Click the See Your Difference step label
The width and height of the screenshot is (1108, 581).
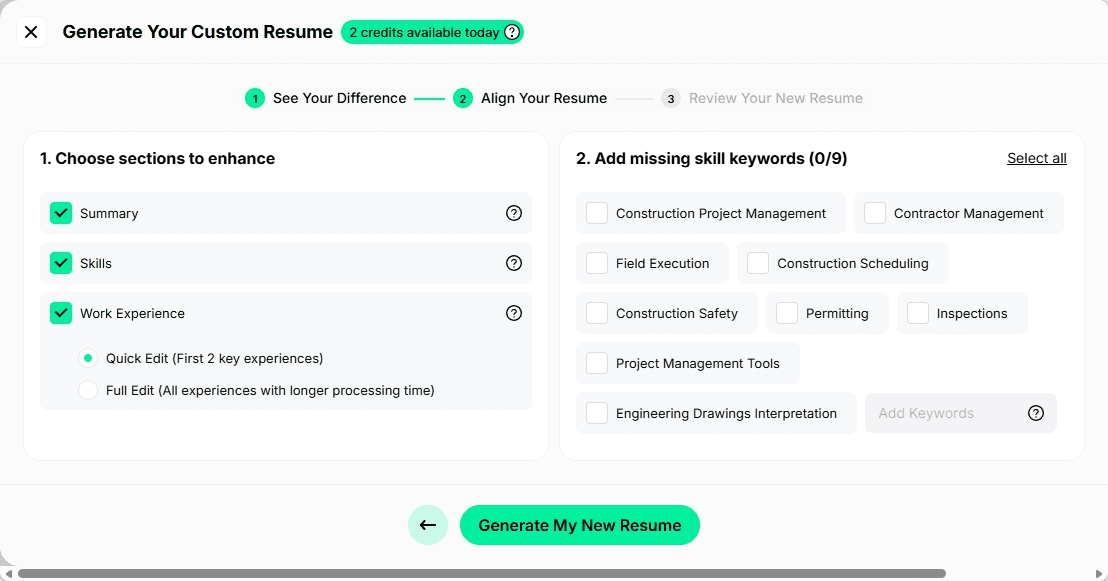click(x=338, y=98)
